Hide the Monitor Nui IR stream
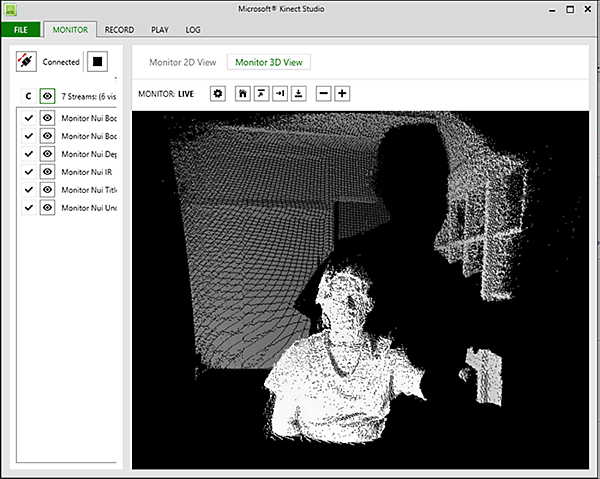The height and width of the screenshot is (479, 600). pos(47,172)
